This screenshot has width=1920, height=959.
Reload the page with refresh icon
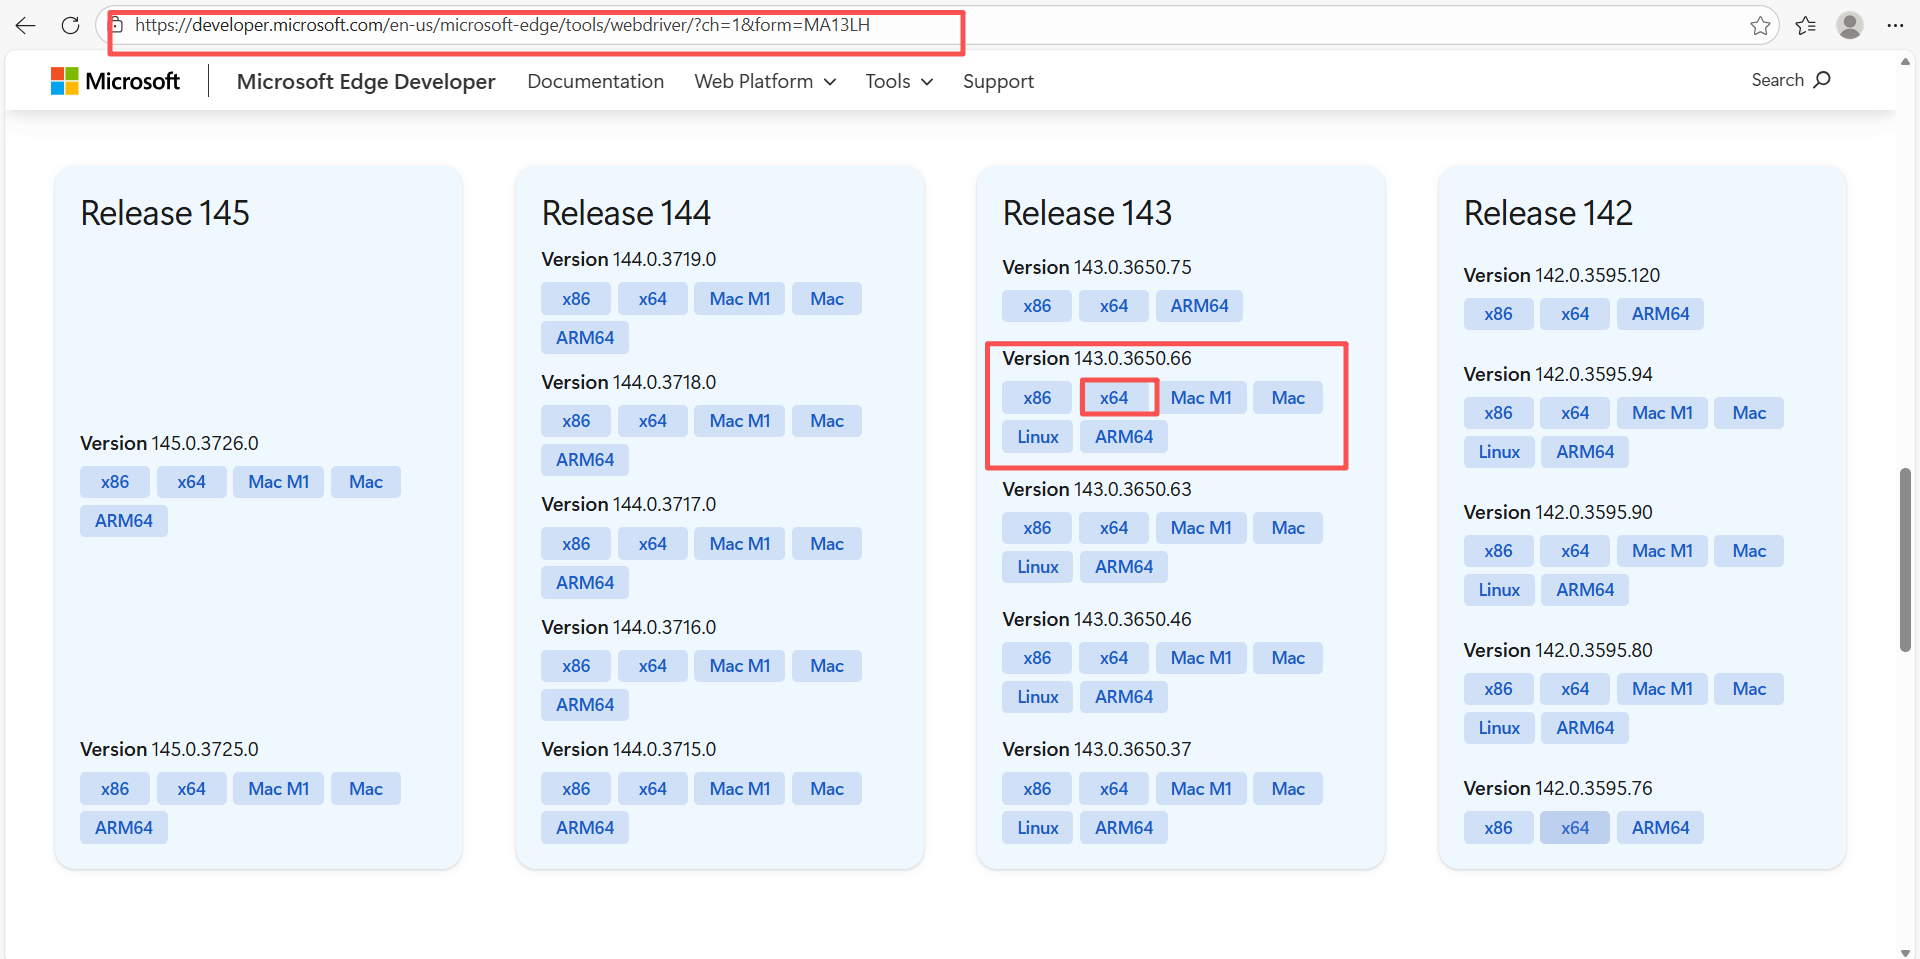point(70,26)
